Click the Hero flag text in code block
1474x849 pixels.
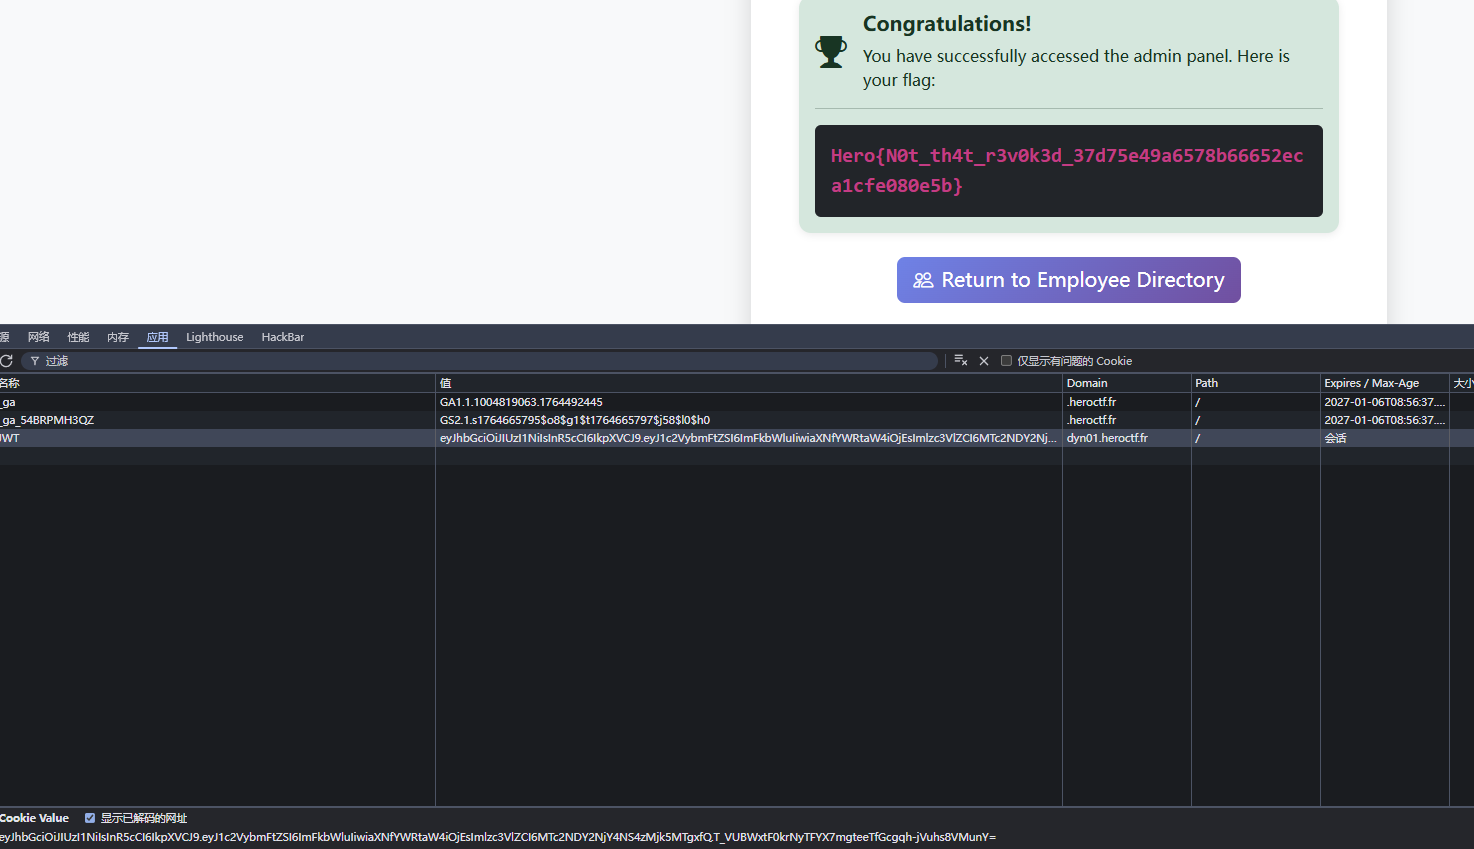pos(1067,171)
